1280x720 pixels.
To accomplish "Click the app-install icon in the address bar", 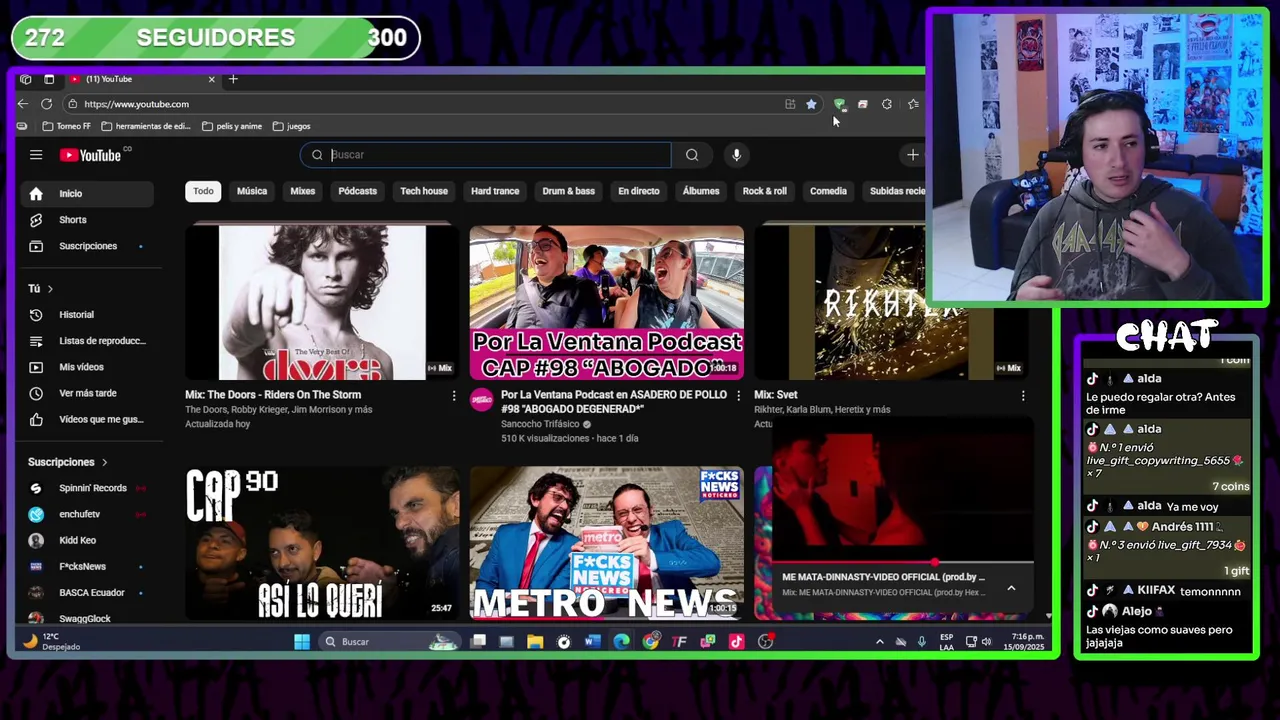I will [x=790, y=104].
